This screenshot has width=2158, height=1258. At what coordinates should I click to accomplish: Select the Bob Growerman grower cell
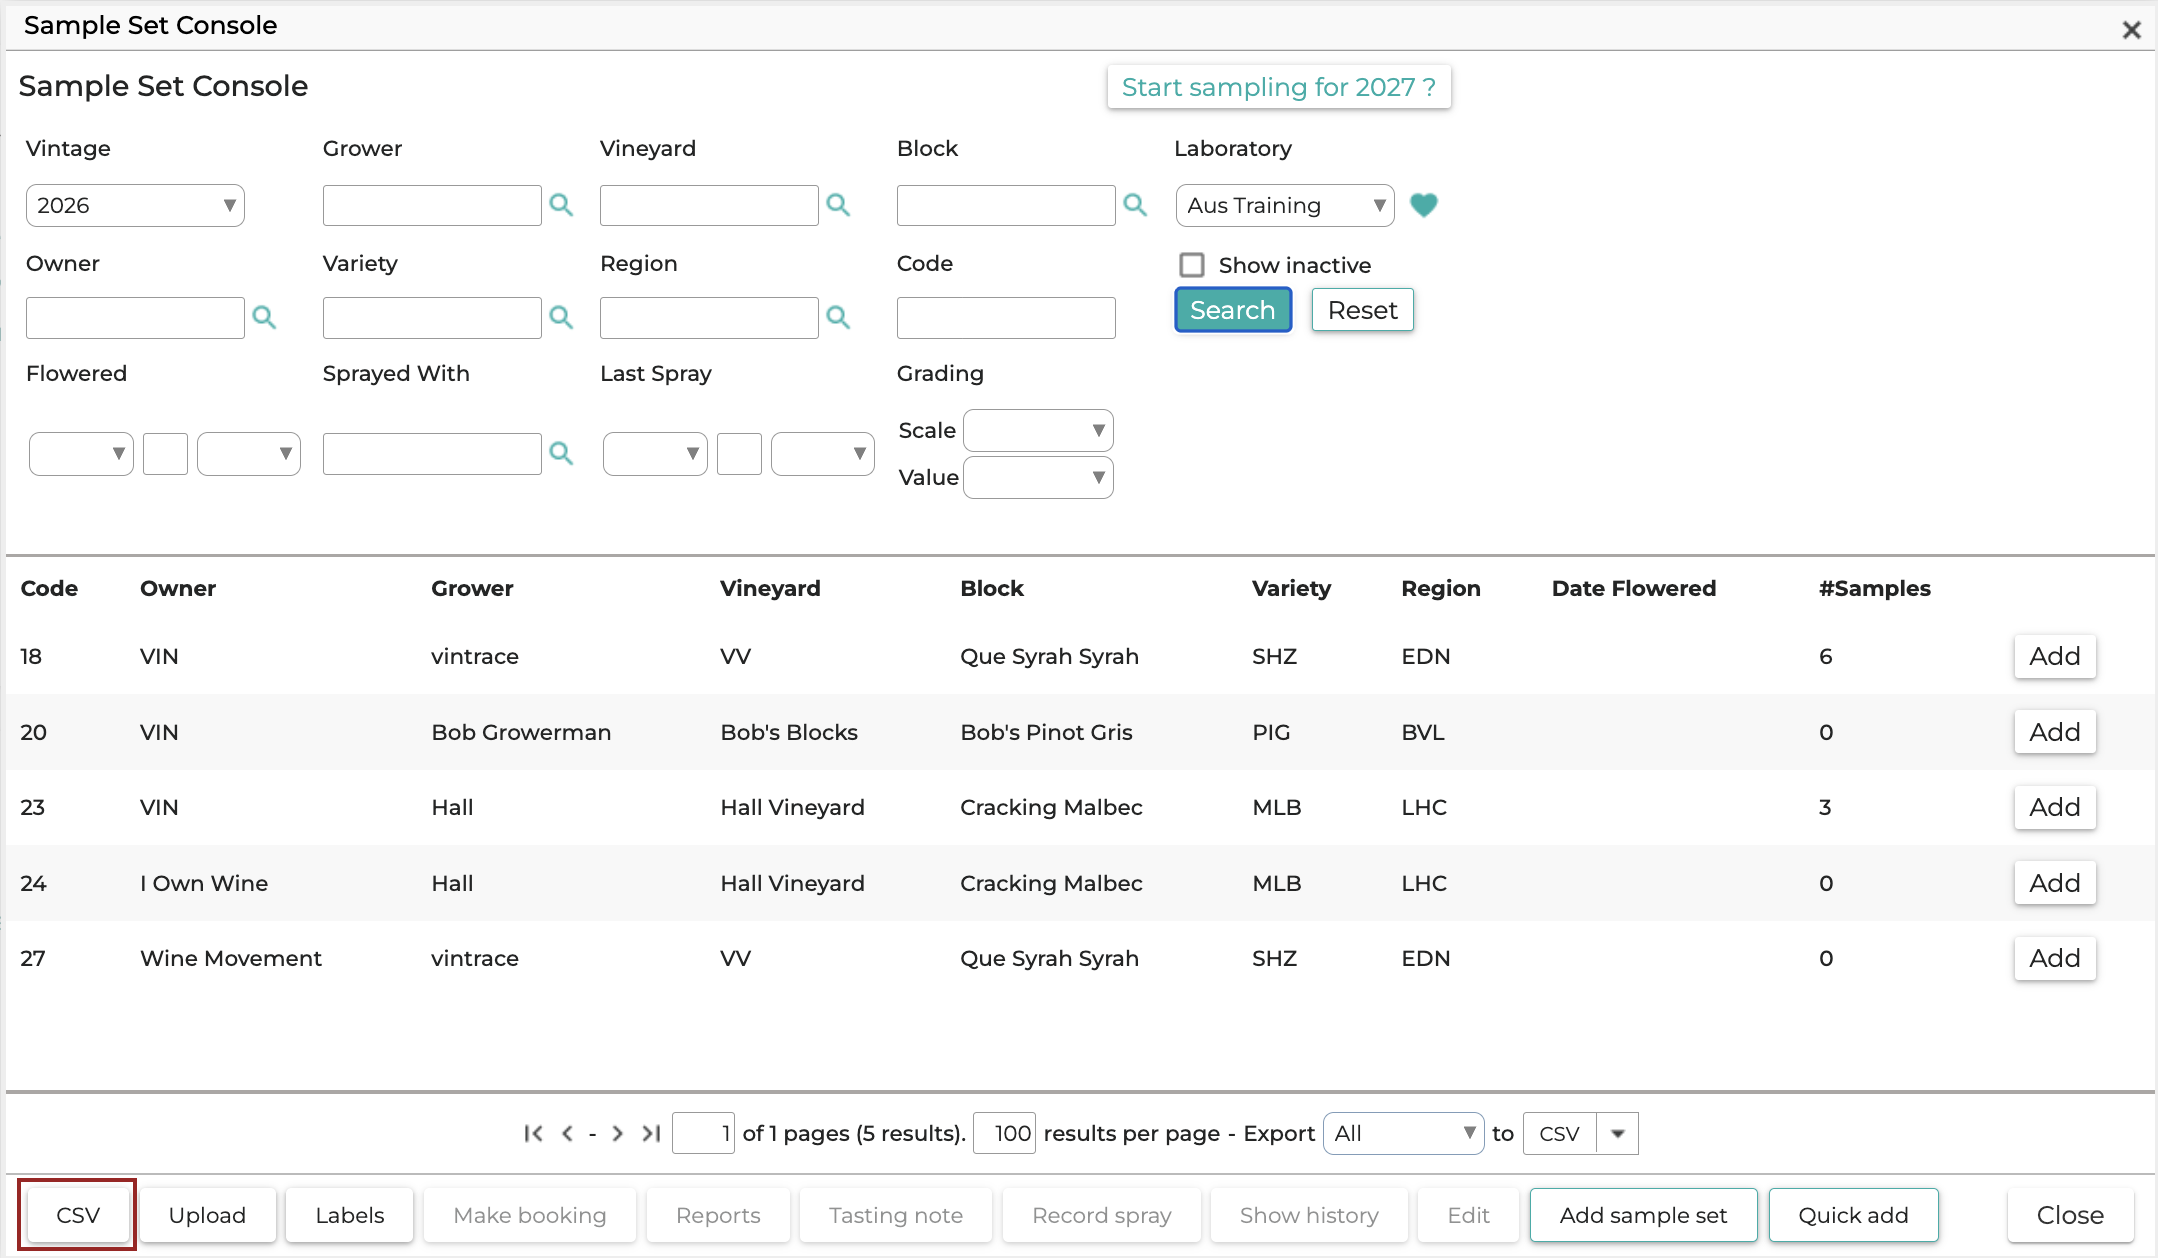click(x=521, y=732)
